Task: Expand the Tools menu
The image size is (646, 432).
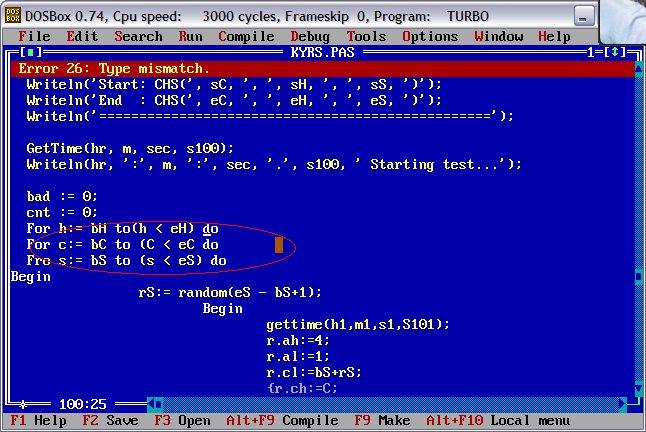Action: (366, 37)
